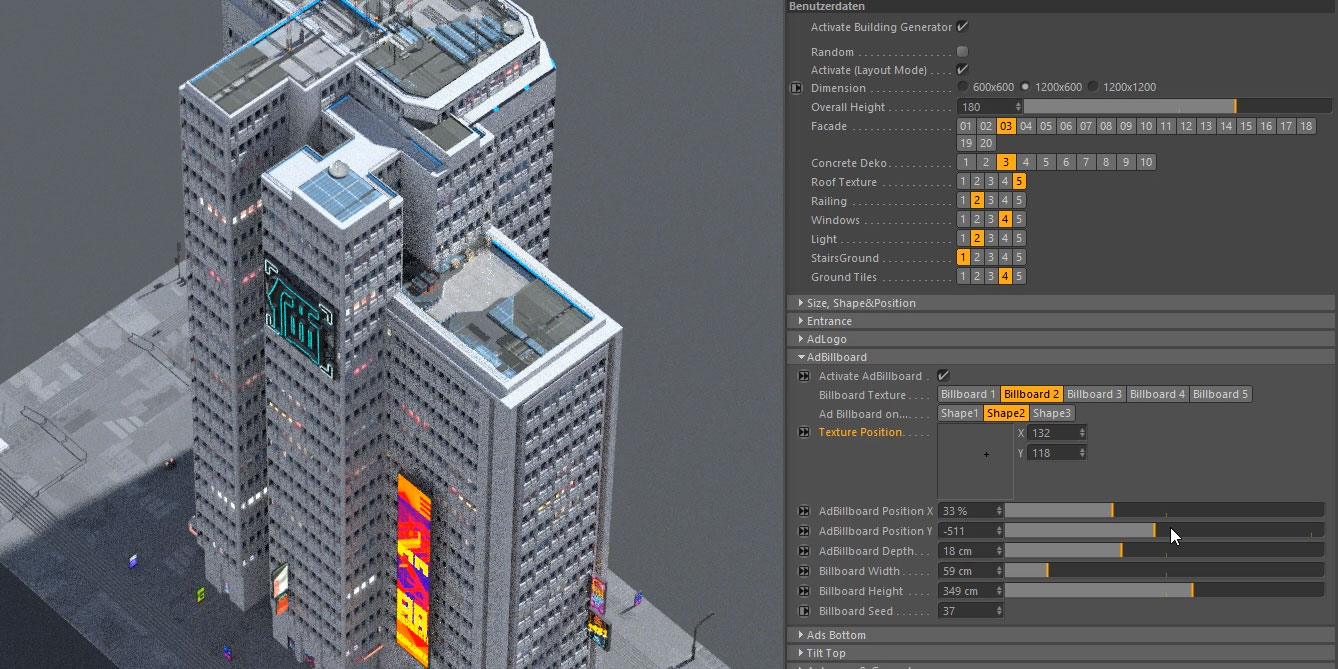
Task: Select Concrete Deko option 10
Action: coord(1146,162)
